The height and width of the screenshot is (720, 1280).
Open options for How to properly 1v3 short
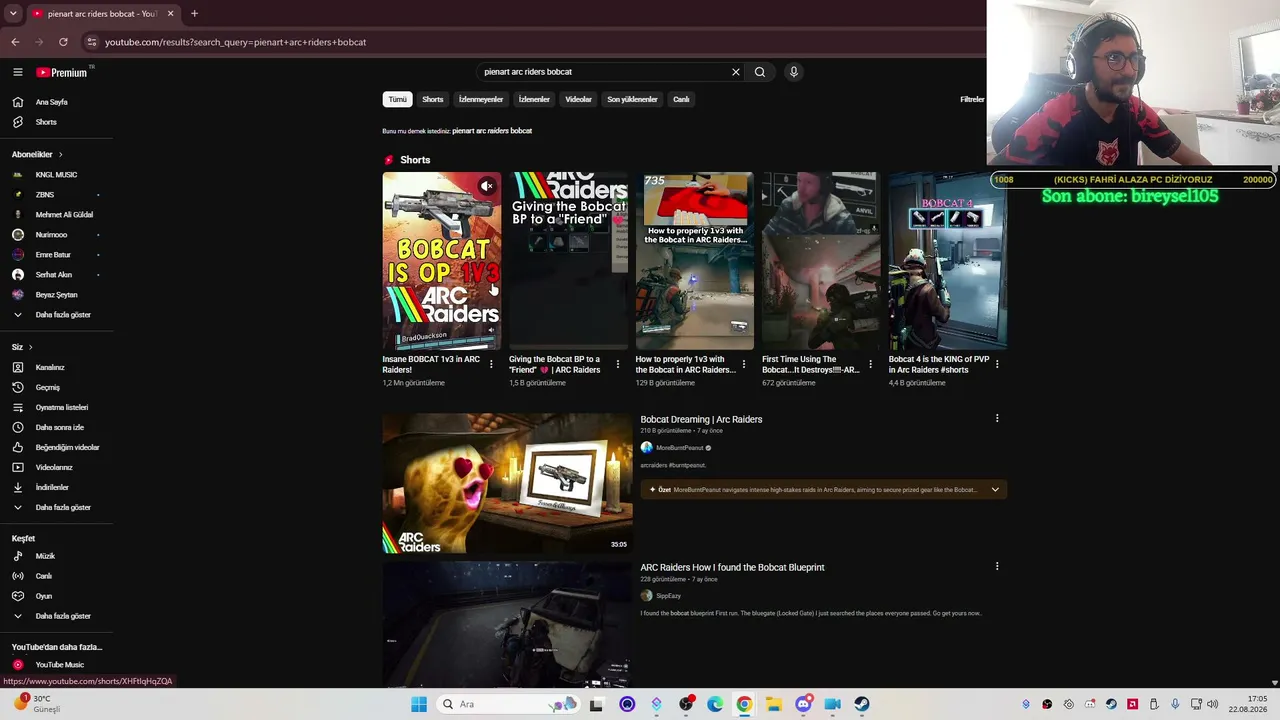[744, 364]
